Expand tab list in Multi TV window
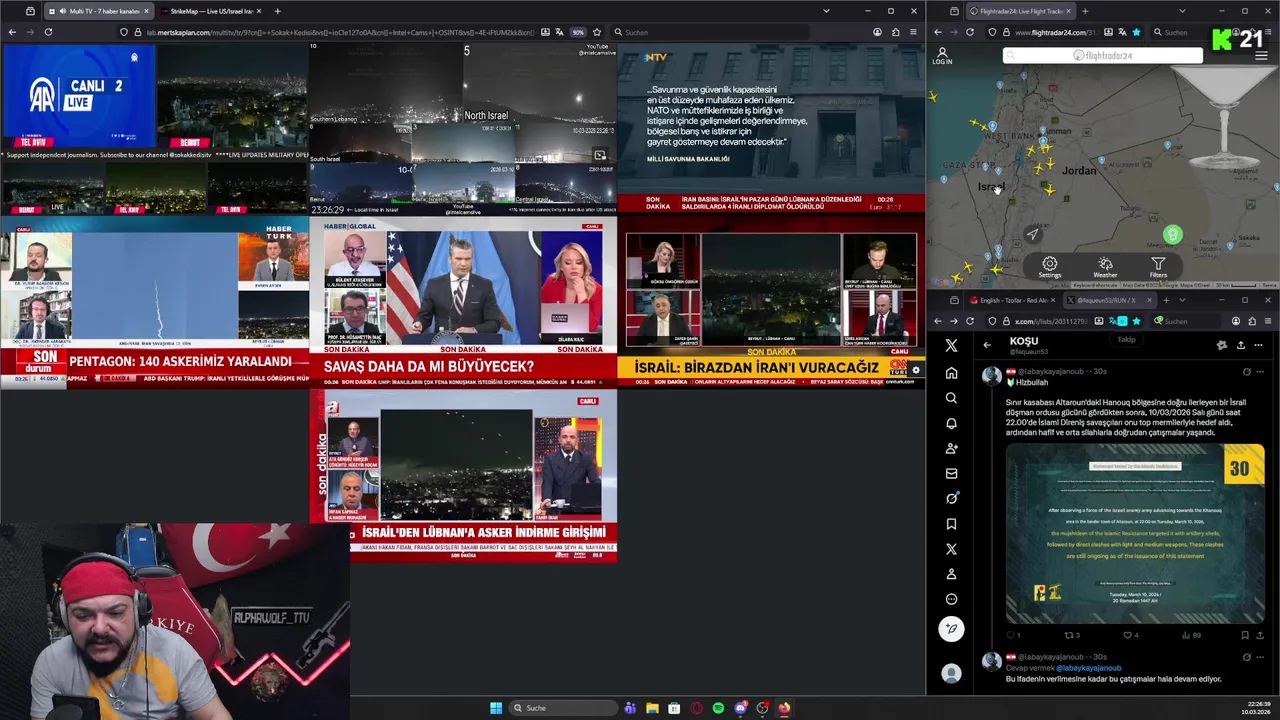 (x=826, y=11)
